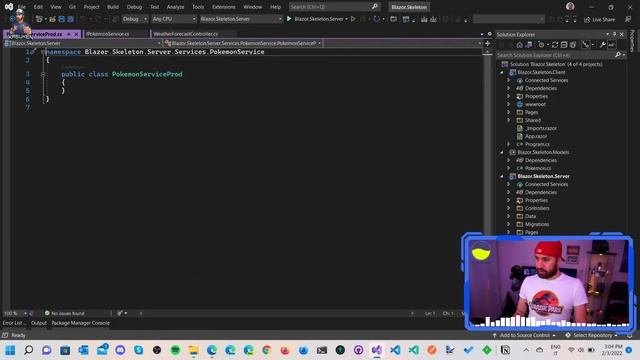Open Visual Studio Code from taskbar
The width and height of the screenshot is (640, 360).
(x=395, y=350)
